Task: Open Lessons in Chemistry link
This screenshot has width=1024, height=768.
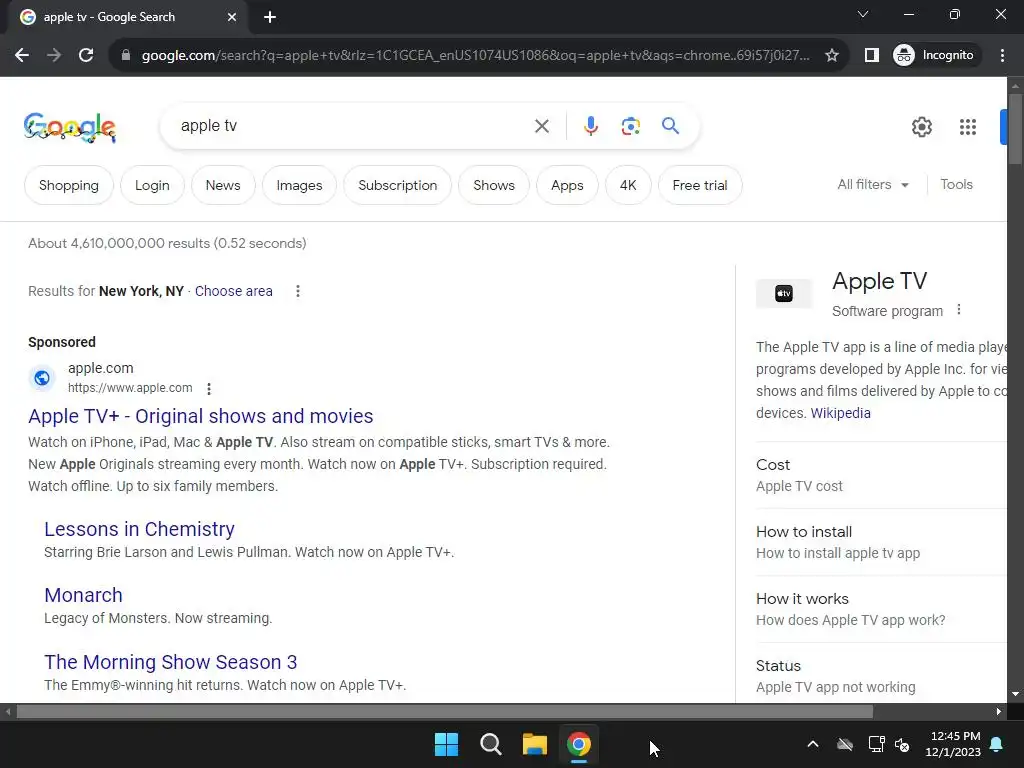Action: click(x=139, y=529)
